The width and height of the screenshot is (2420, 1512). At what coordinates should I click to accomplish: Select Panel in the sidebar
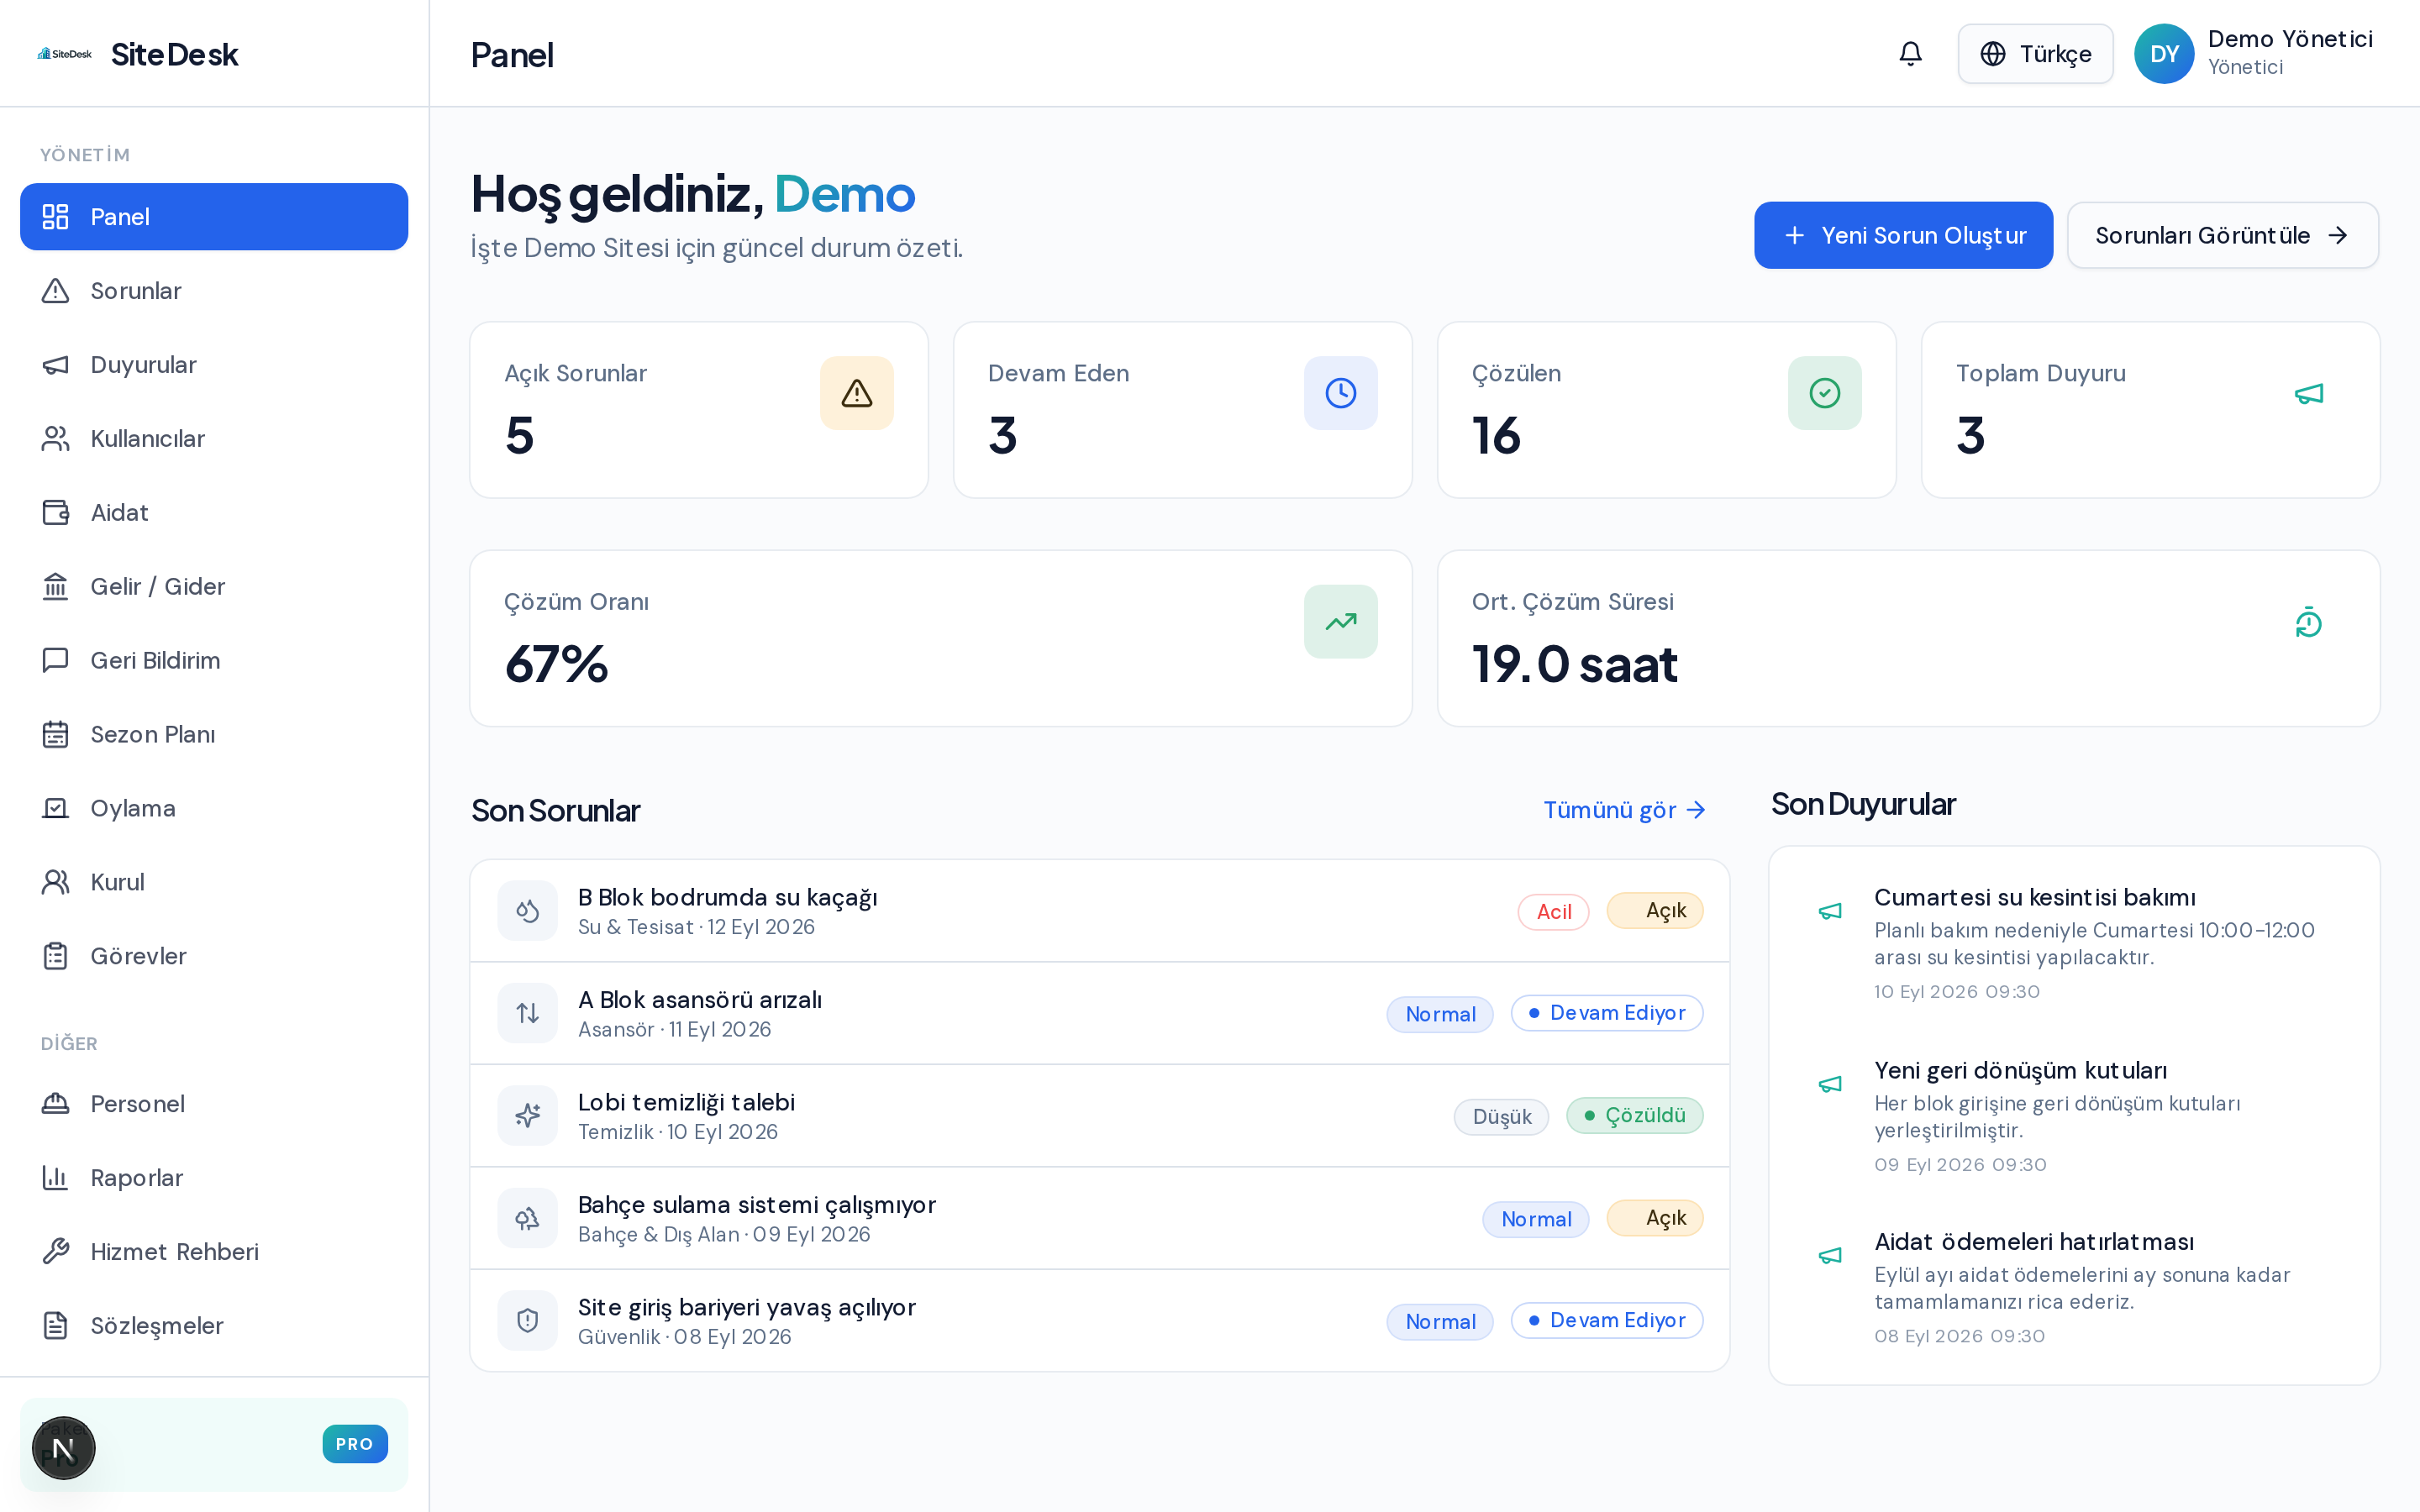(x=214, y=217)
